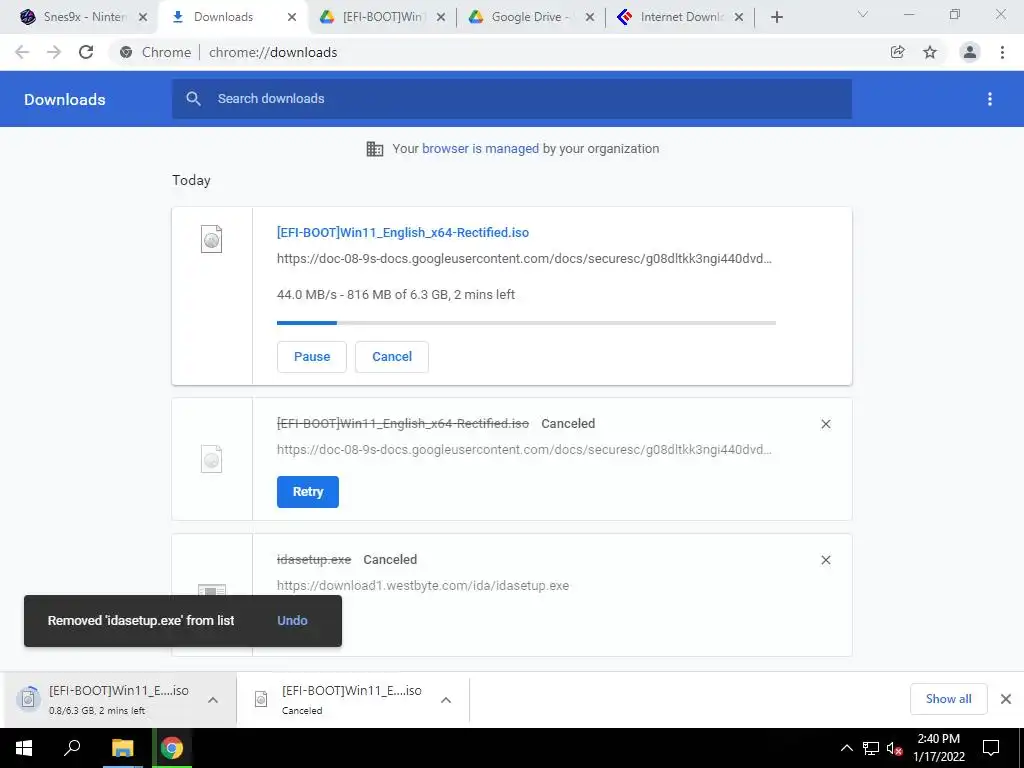The image size is (1024, 768).
Task: Open network status tray icon
Action: pyautogui.click(x=871, y=748)
